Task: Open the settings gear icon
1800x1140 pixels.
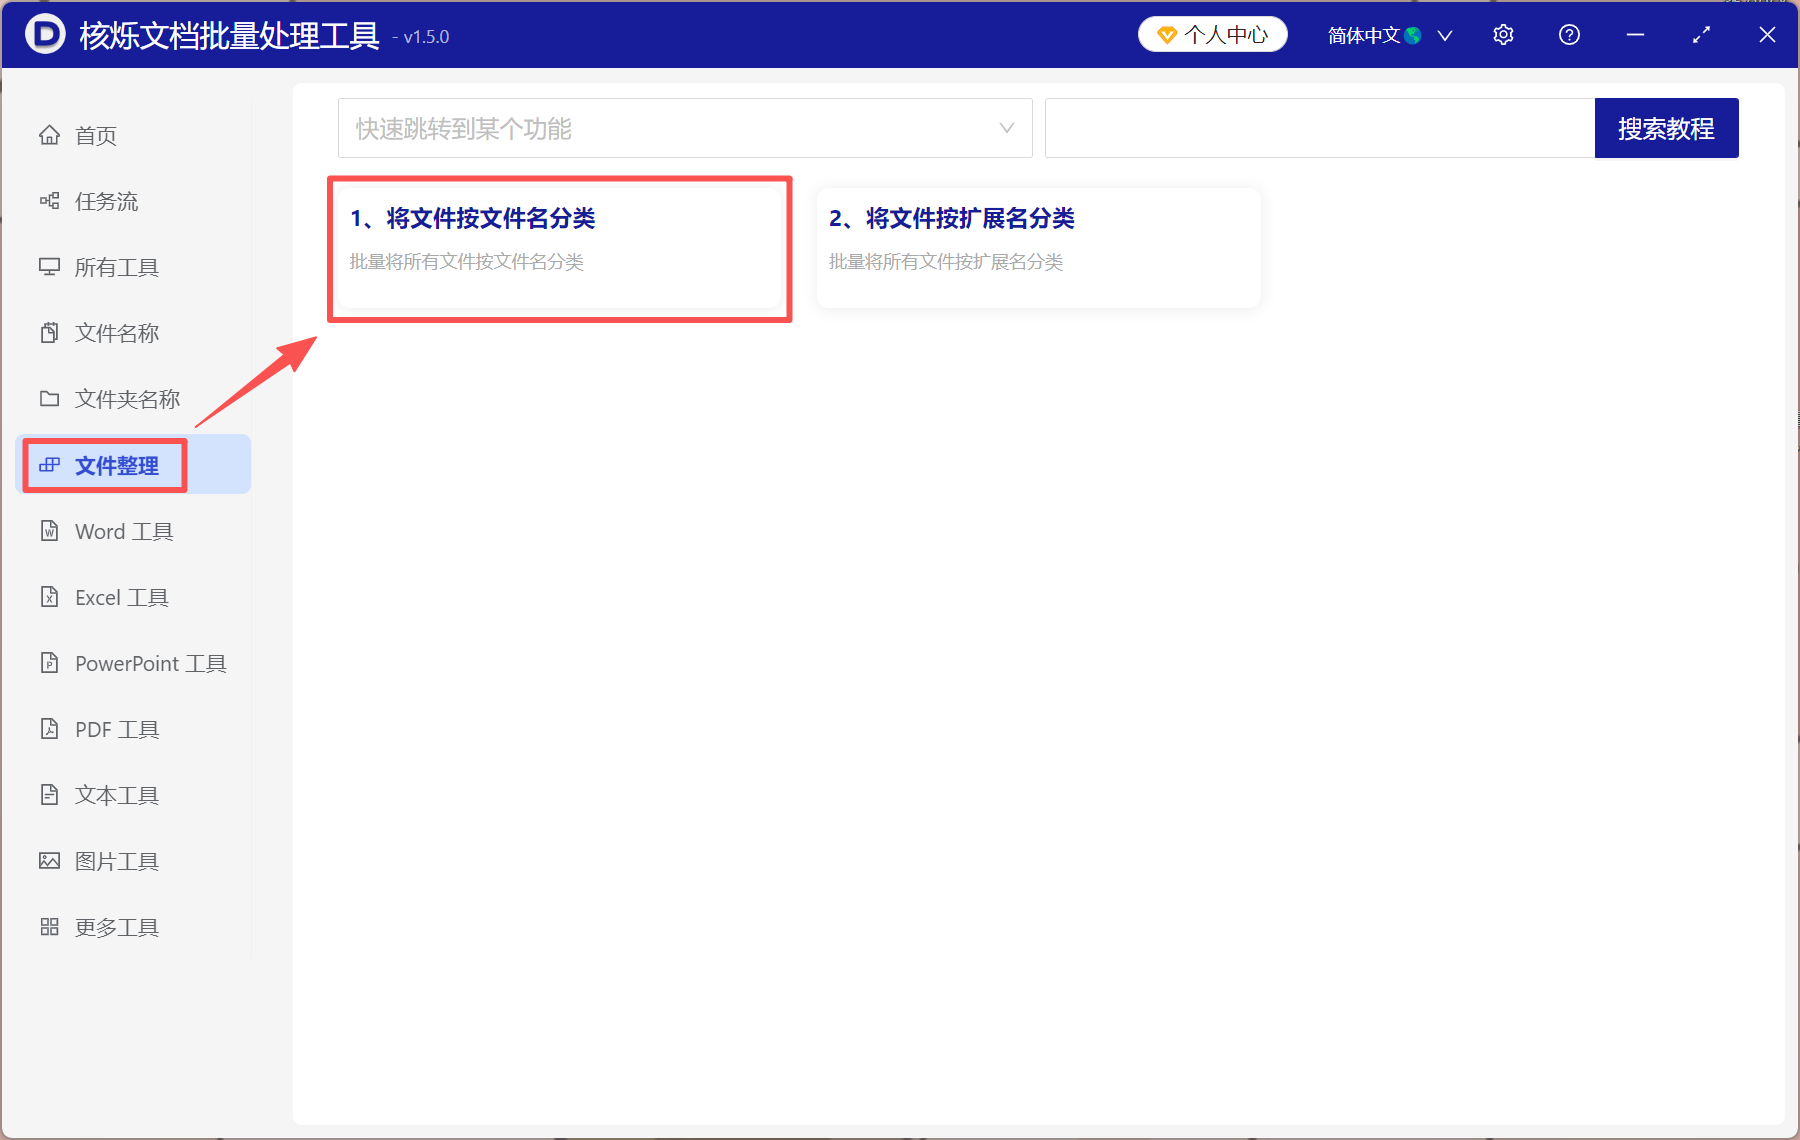Action: point(1503,34)
